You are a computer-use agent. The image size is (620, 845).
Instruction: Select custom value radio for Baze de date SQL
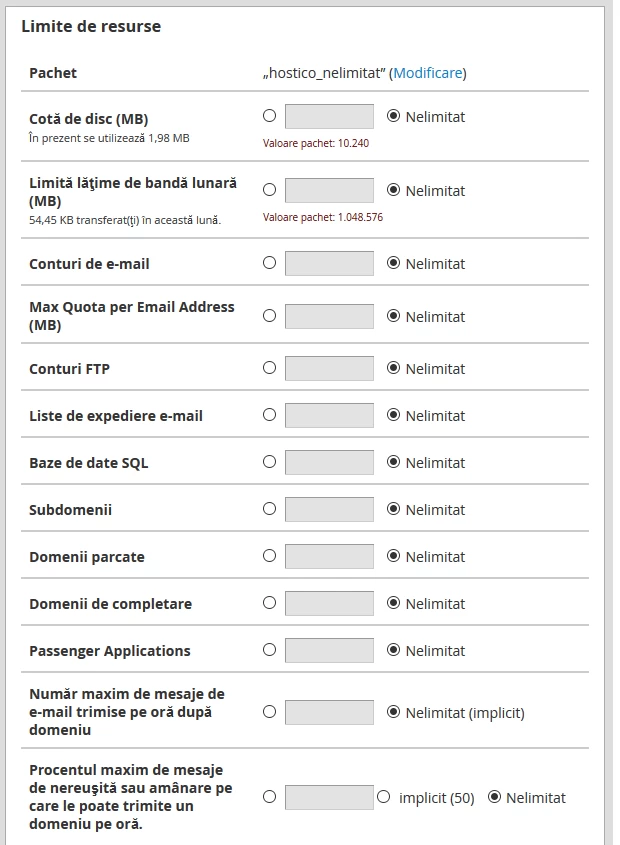tap(269, 462)
